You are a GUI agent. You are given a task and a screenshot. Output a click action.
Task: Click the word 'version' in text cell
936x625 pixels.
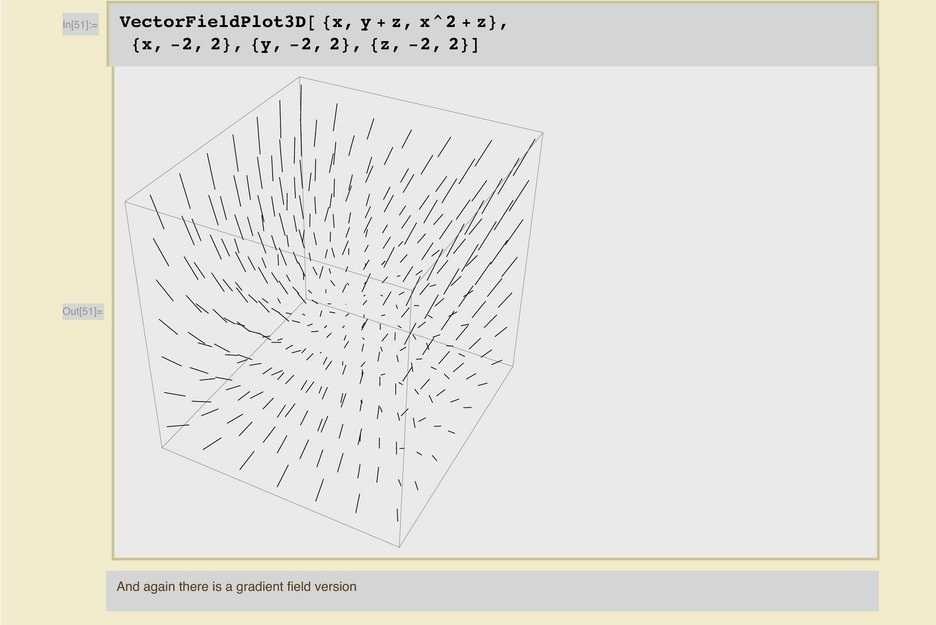(332, 587)
